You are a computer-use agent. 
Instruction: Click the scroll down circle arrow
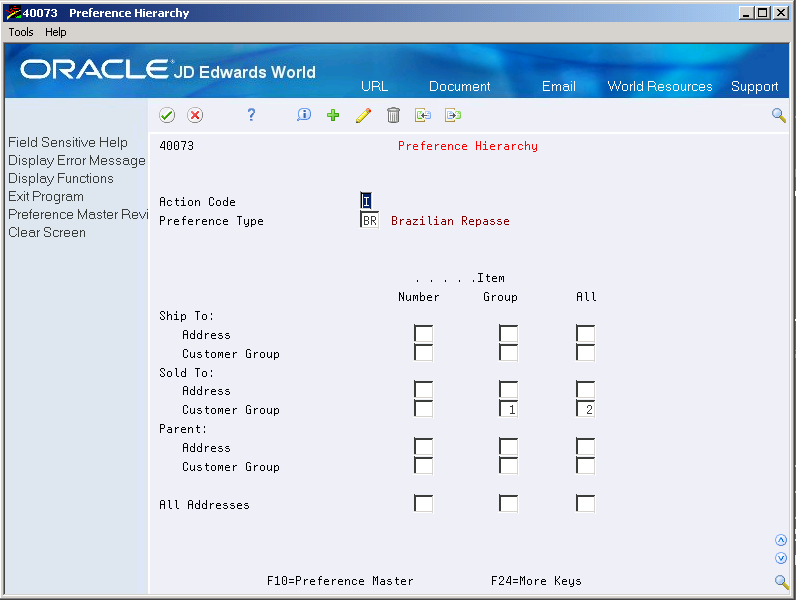point(781,558)
